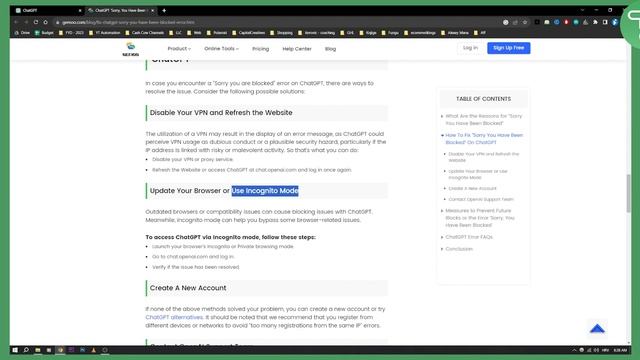Screen dimensions: 640x360
Task: Open the Shopping bookmark folder
Action: point(281,33)
